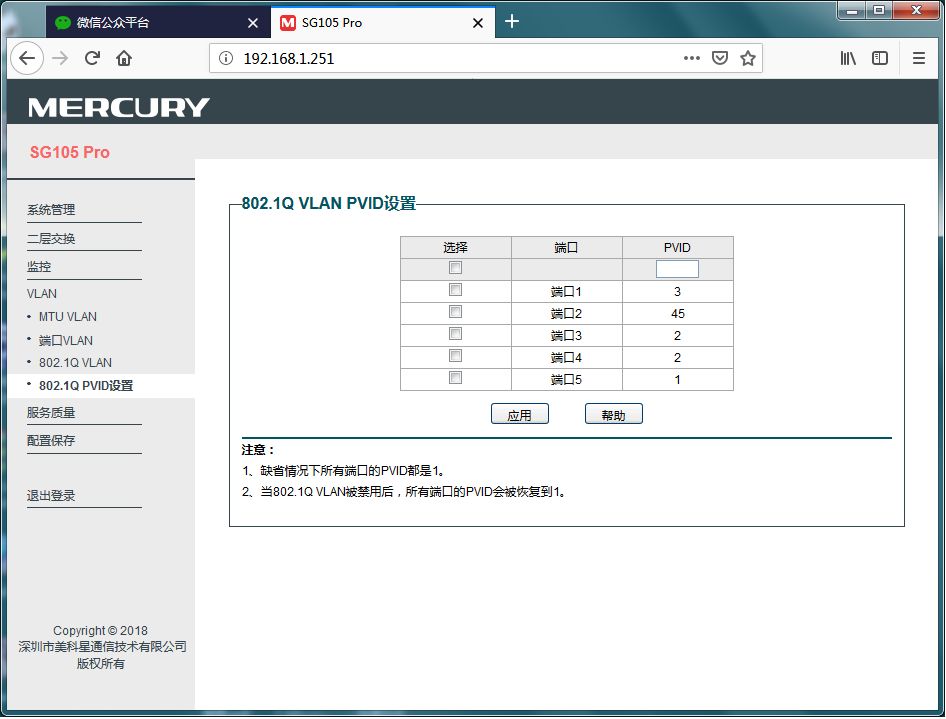Image resolution: width=946 pixels, height=719 pixels.
Task: Select the 端口3 checkbox
Action: [x=456, y=334]
